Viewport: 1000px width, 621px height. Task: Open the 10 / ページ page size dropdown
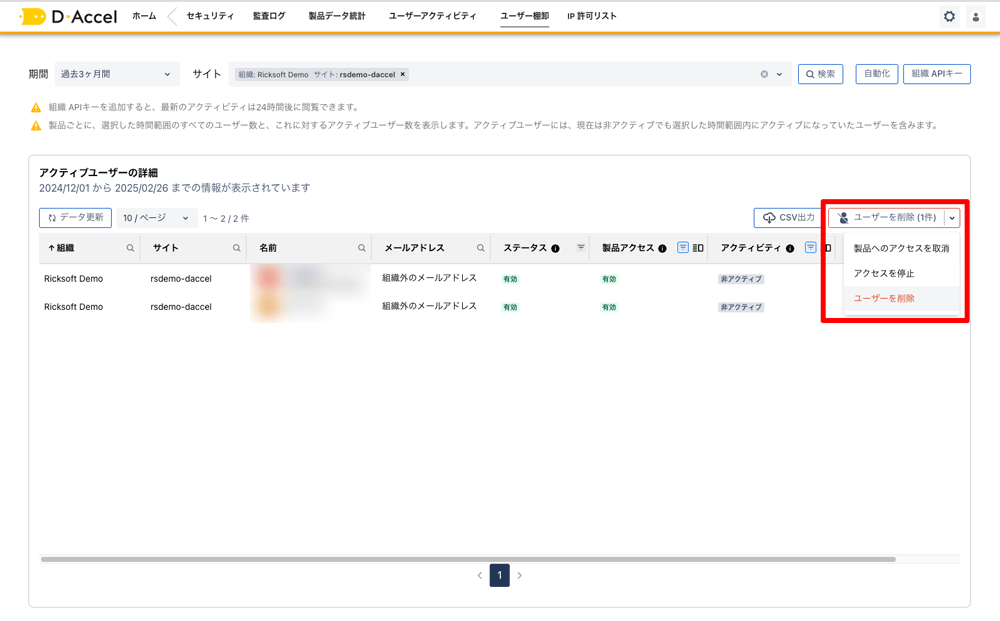(x=156, y=218)
